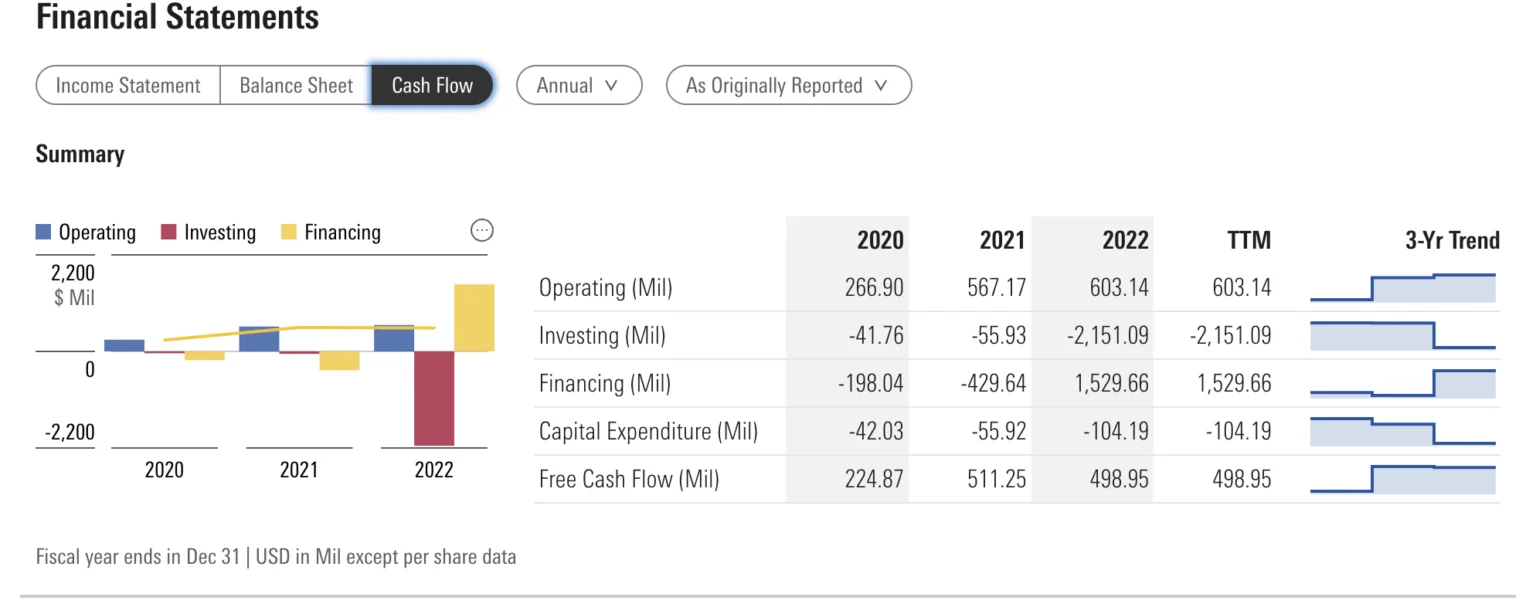Select the 2022 column header
The width and height of the screenshot is (1536, 604).
[1125, 240]
